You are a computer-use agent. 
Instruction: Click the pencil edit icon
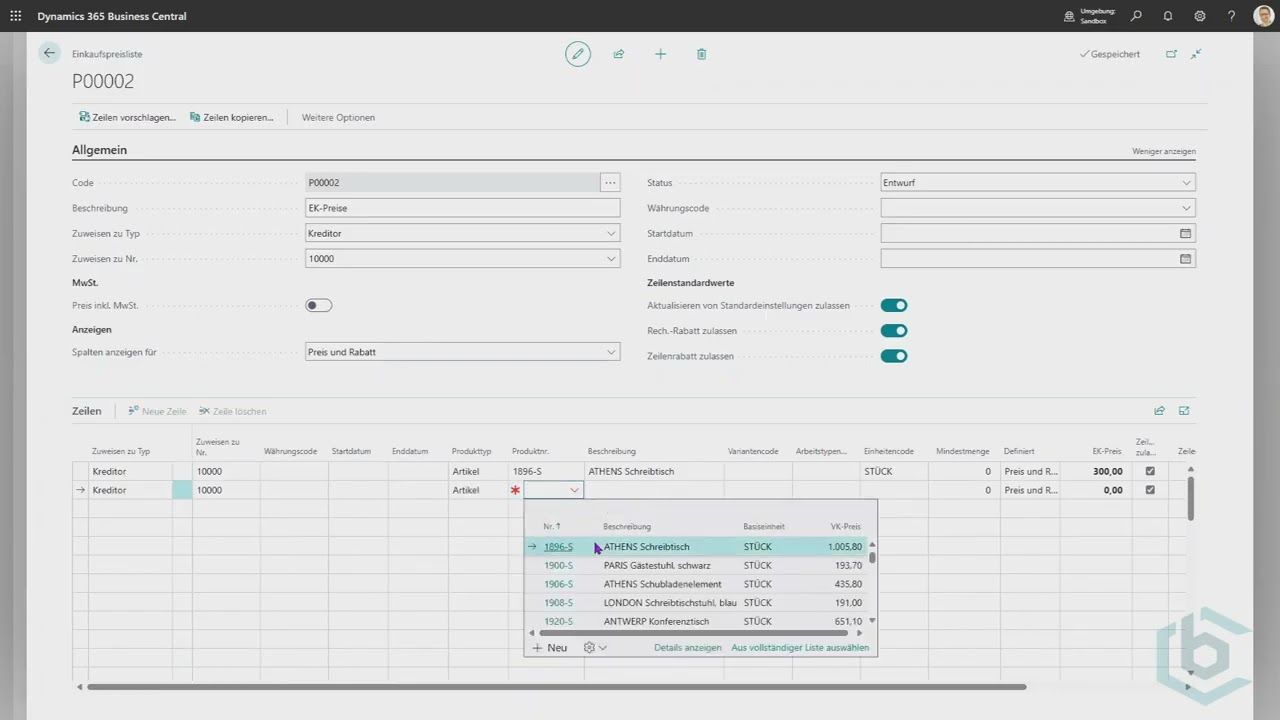tap(578, 54)
